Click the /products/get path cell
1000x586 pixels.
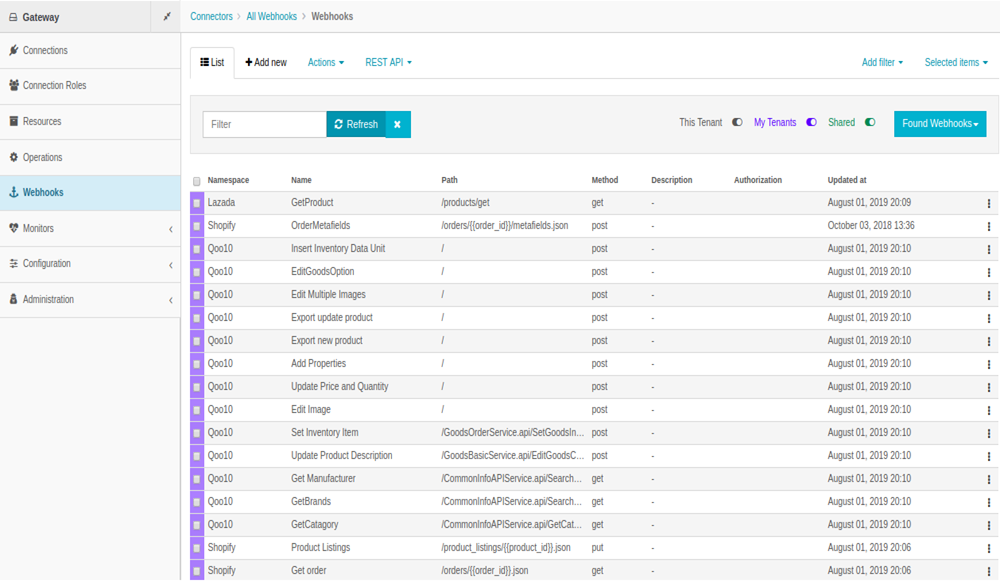click(466, 203)
